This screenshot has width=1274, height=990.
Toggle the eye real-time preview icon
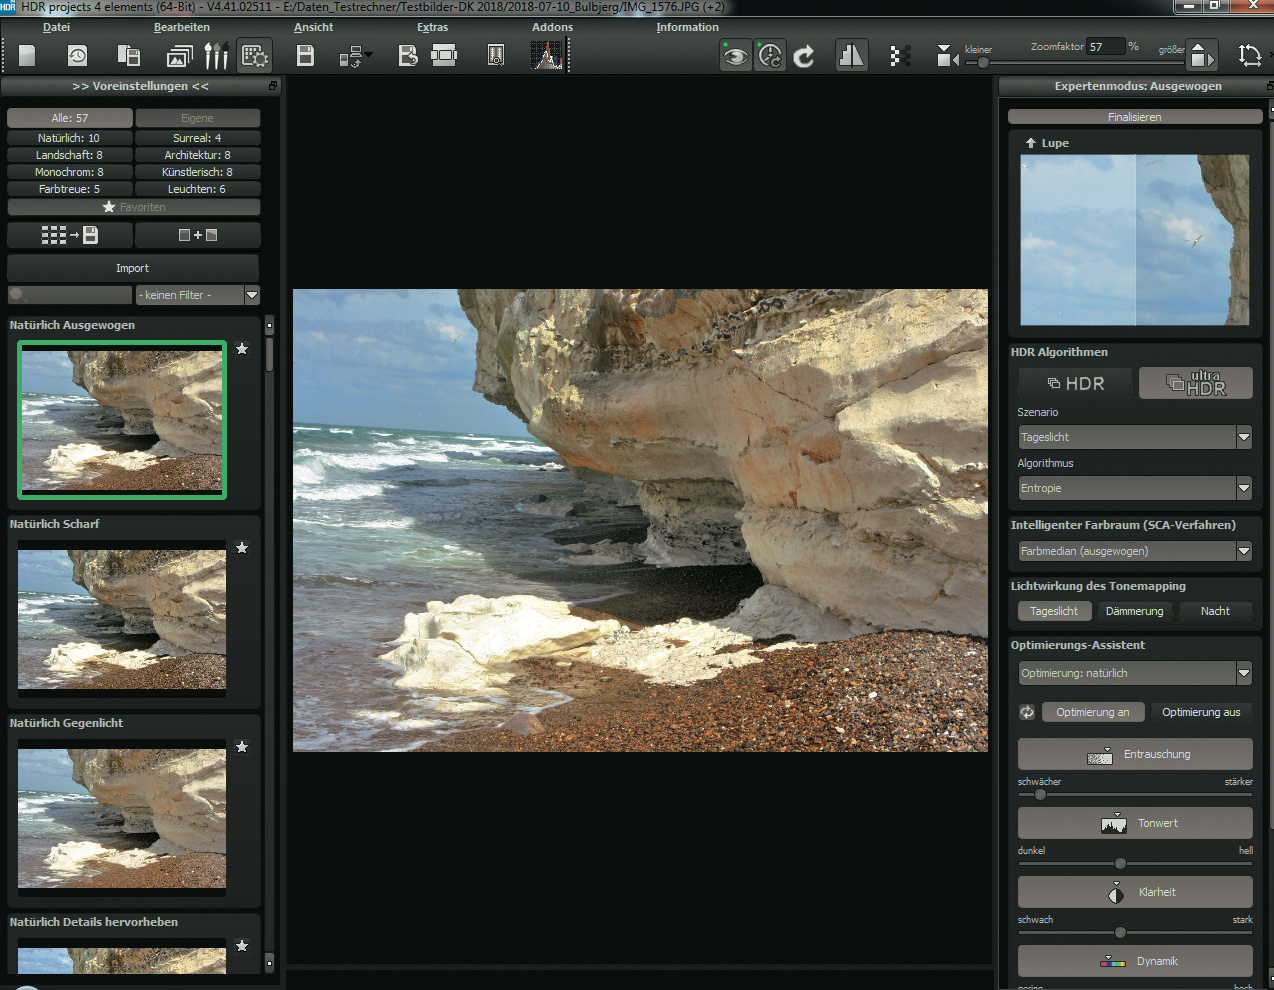735,57
